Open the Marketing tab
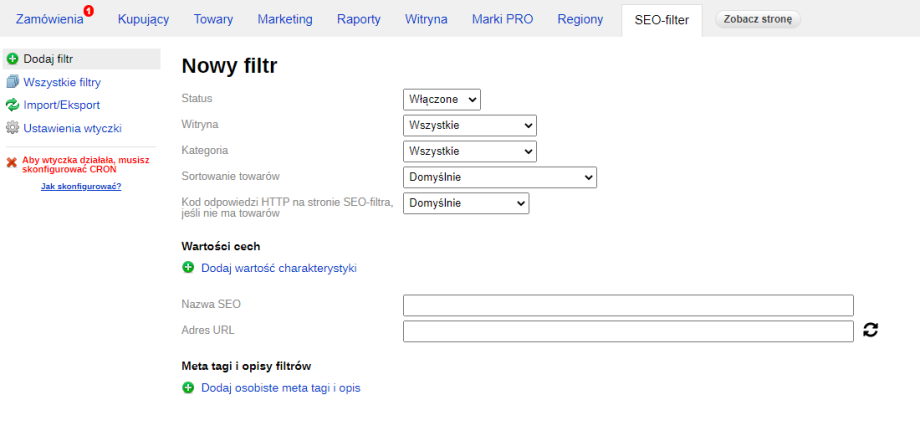Viewport: 920px width, 436px height. [x=284, y=19]
